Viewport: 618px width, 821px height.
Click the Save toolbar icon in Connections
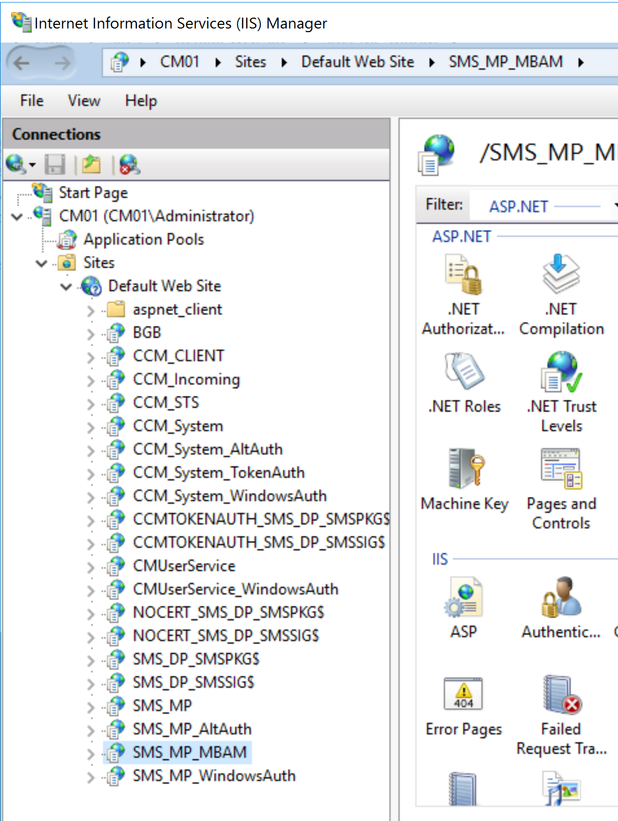(54, 165)
